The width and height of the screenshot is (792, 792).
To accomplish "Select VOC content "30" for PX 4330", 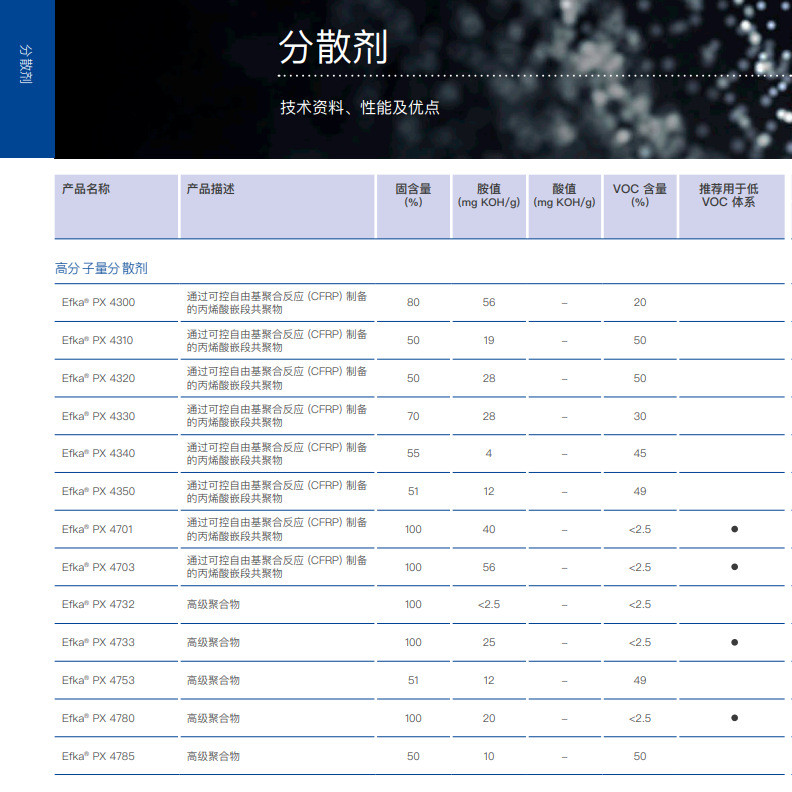I will click(639, 416).
